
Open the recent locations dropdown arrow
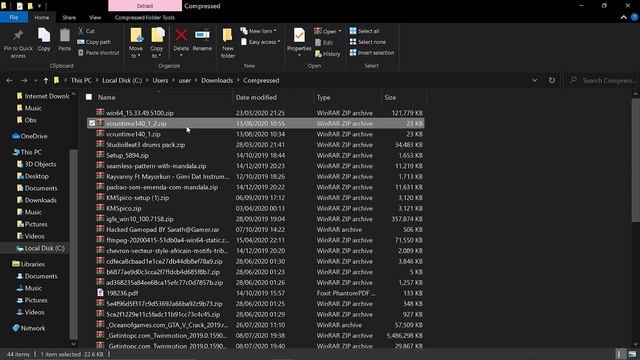coord(36,80)
